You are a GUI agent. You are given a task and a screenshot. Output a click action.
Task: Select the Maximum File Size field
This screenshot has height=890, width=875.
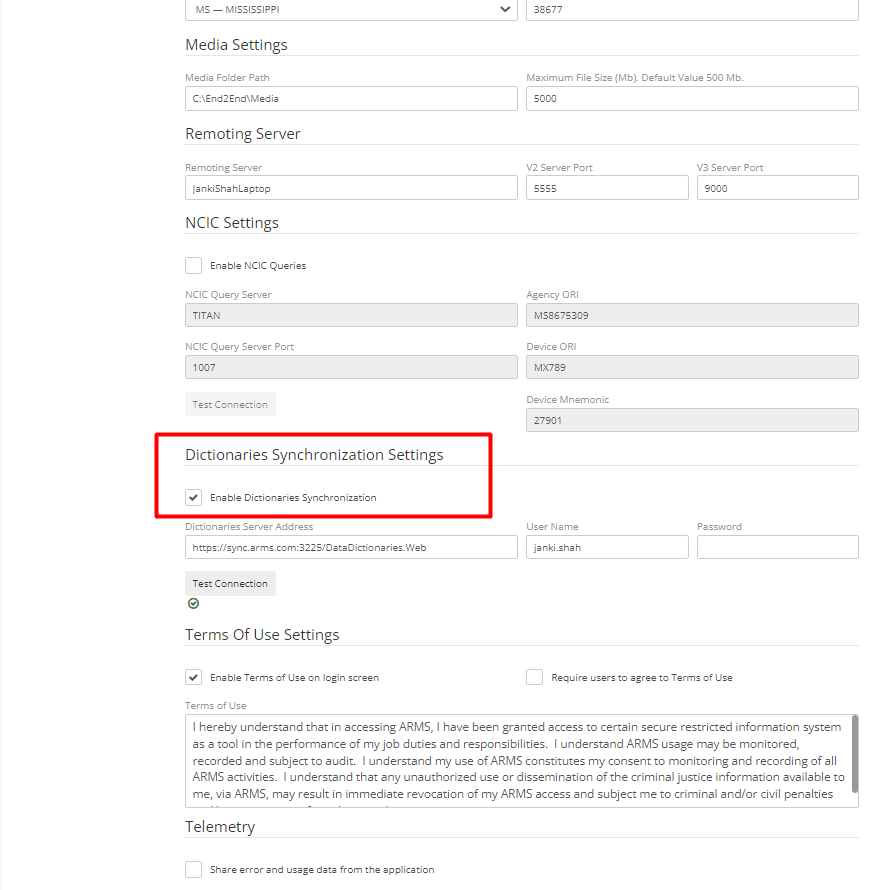point(690,98)
